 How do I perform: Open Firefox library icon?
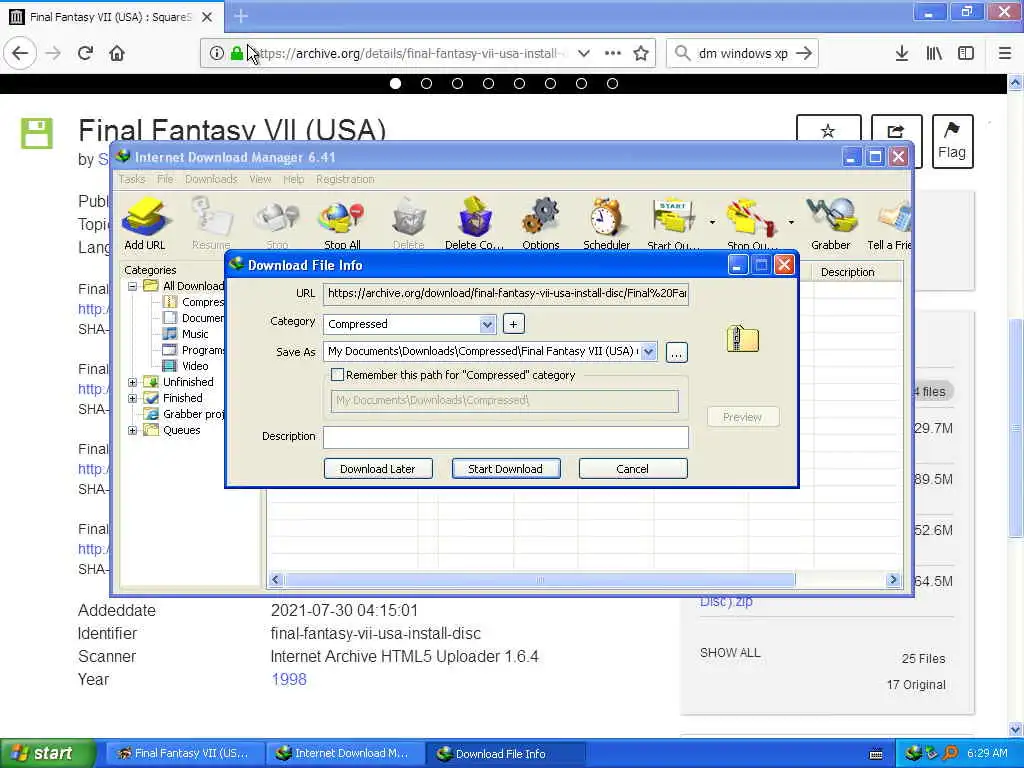934,54
